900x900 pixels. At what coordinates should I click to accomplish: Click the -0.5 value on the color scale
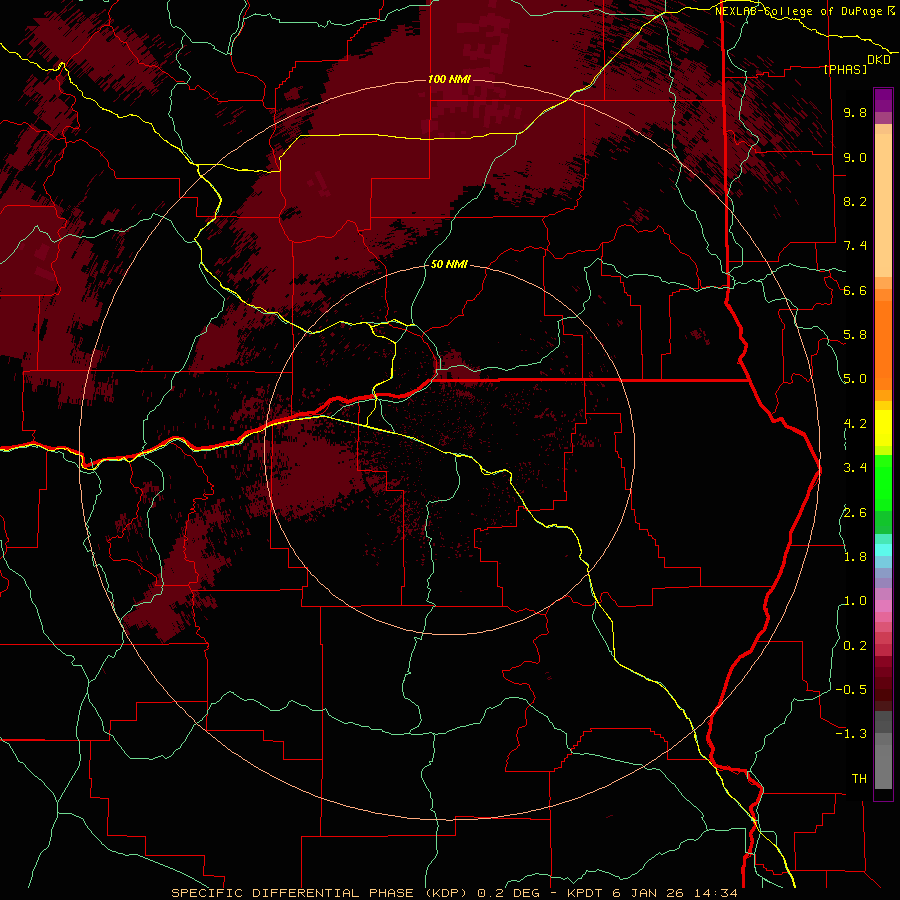(851, 689)
